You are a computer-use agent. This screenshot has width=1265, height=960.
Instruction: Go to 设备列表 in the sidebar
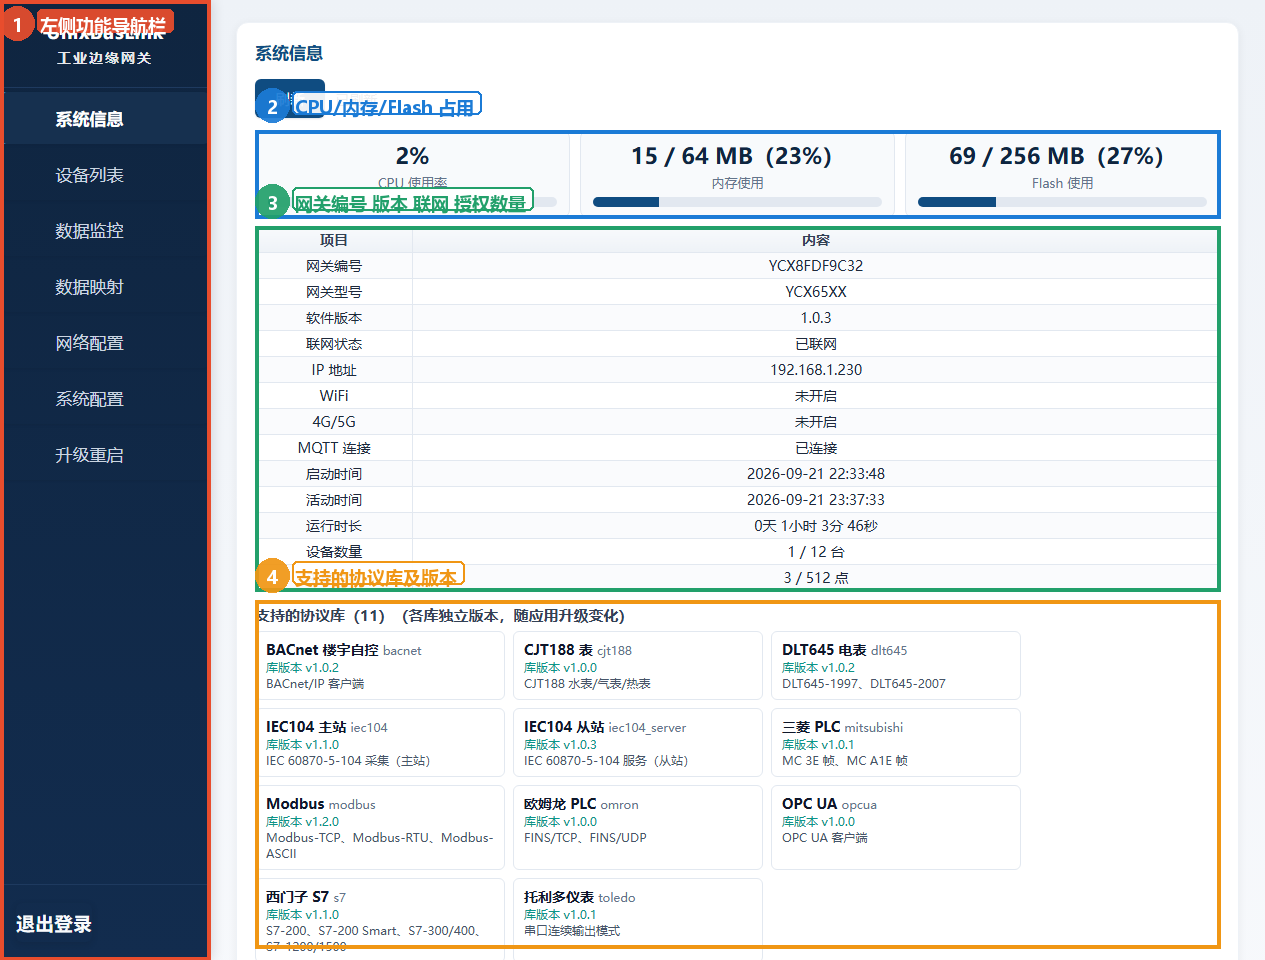coord(106,175)
